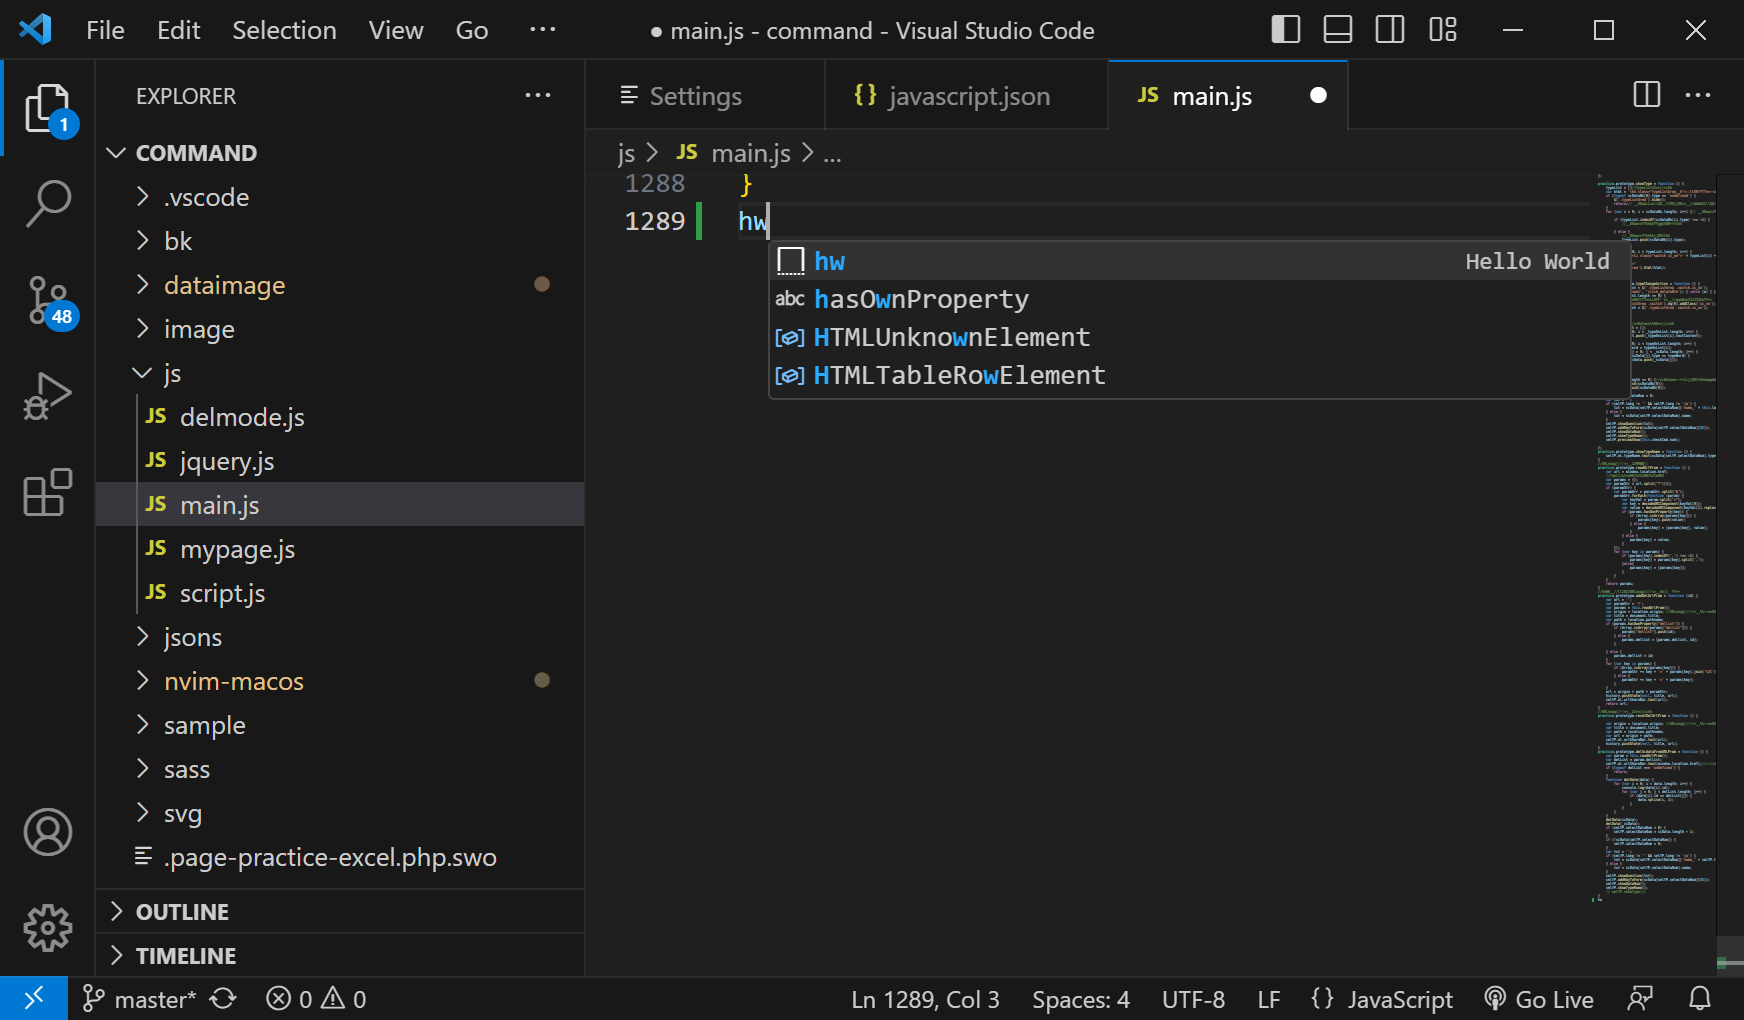Click the master* branch in status bar

coord(140,998)
